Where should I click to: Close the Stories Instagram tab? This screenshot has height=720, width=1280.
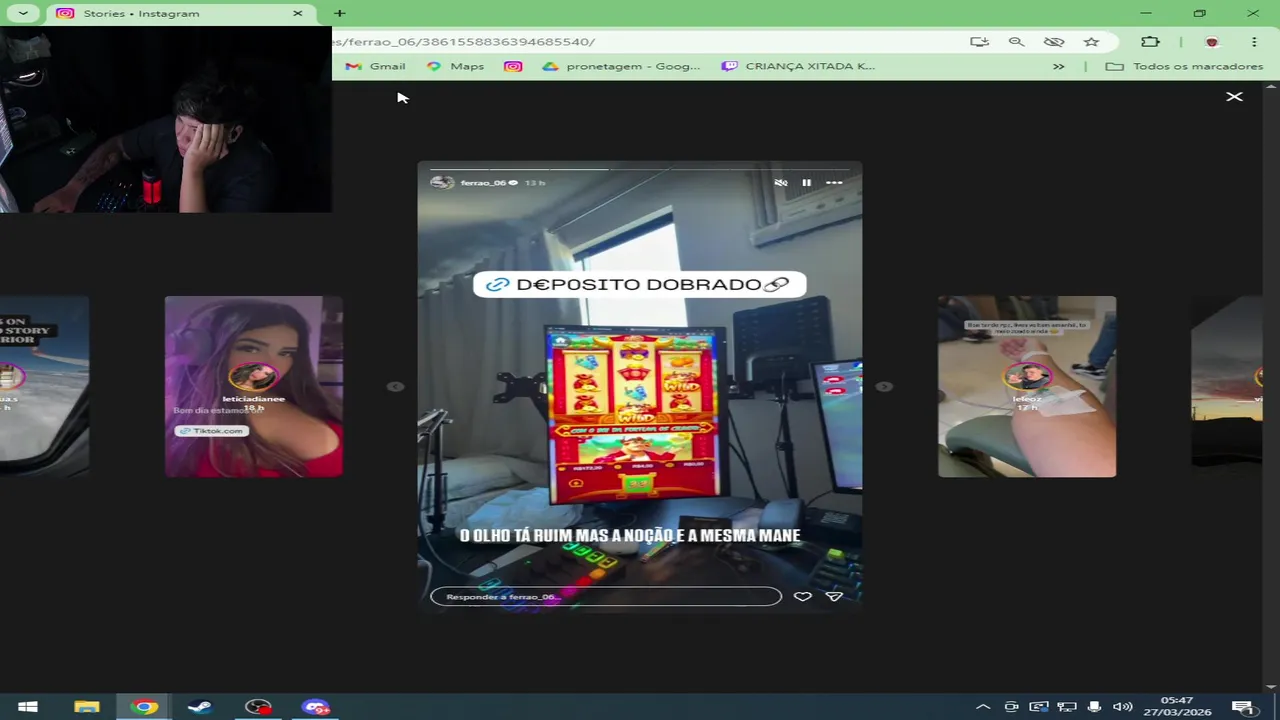[x=297, y=13]
